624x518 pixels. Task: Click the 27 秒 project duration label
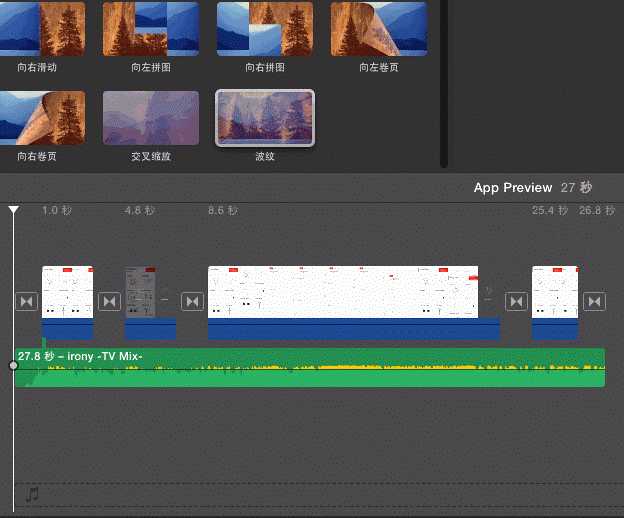click(x=576, y=187)
